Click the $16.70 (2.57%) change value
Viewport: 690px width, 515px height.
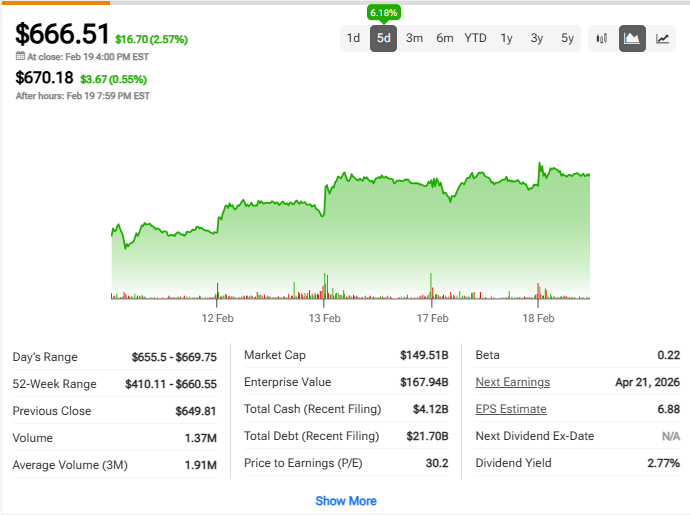(151, 40)
